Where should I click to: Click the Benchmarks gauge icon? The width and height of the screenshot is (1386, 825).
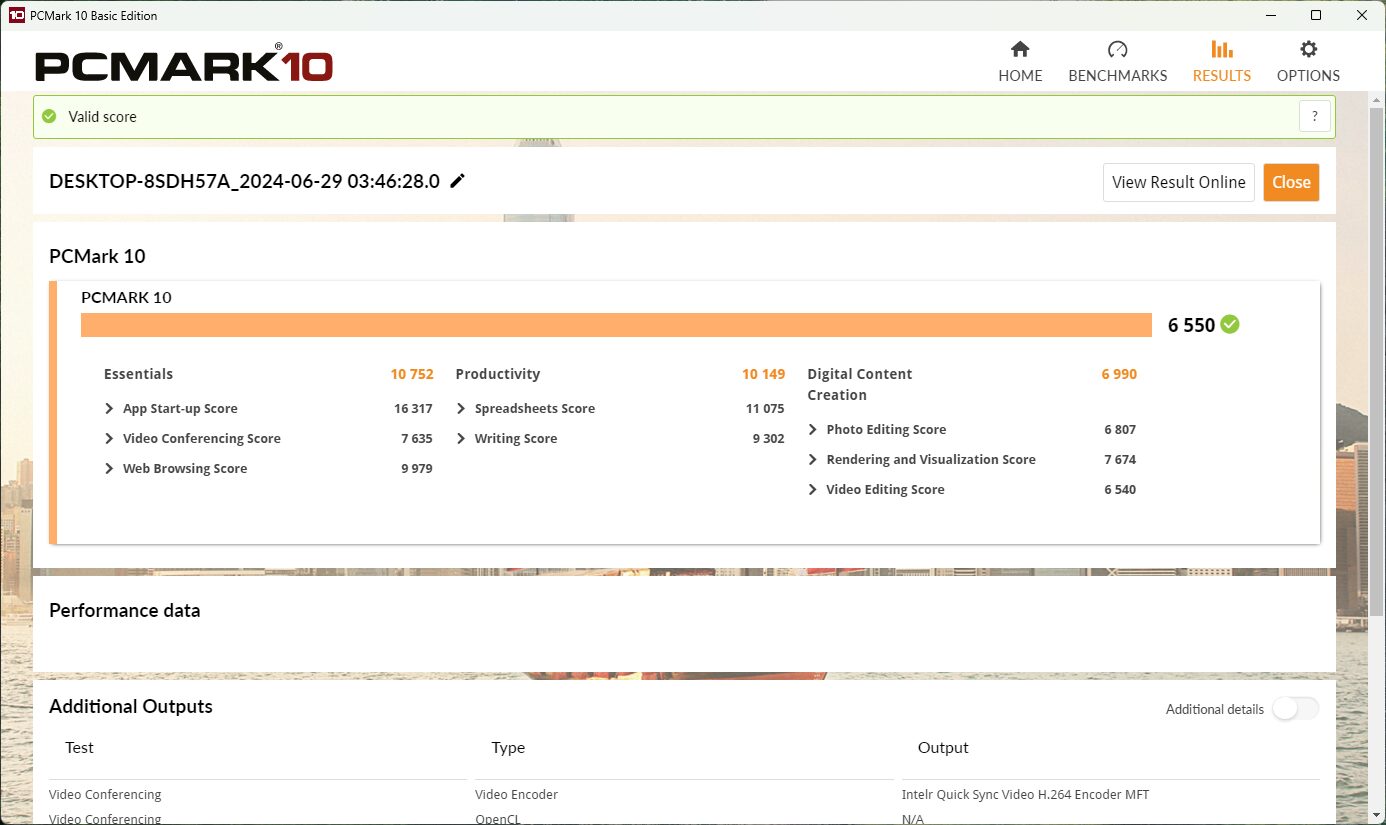[1117, 49]
